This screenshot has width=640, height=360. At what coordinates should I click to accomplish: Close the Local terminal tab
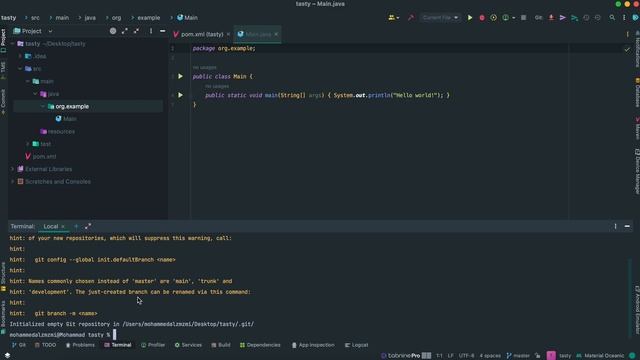point(63,227)
